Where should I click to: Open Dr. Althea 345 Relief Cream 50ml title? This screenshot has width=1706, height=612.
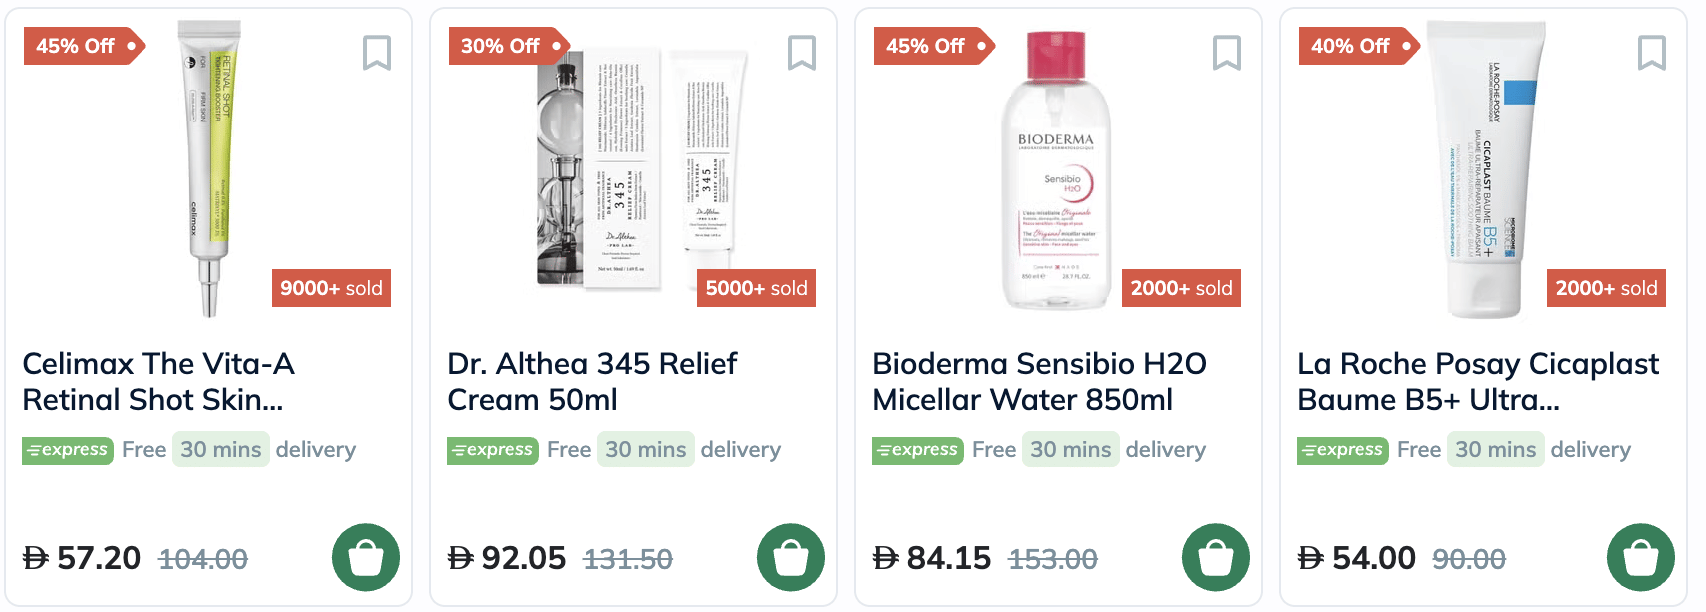(x=592, y=381)
